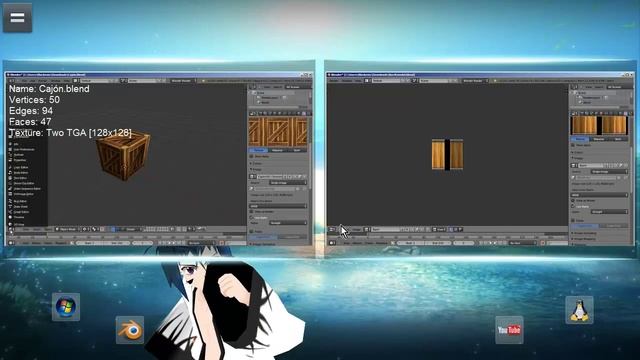Toggle Use Alpha checkbox in right window
The width and height of the screenshot is (640, 360).
coord(573,206)
